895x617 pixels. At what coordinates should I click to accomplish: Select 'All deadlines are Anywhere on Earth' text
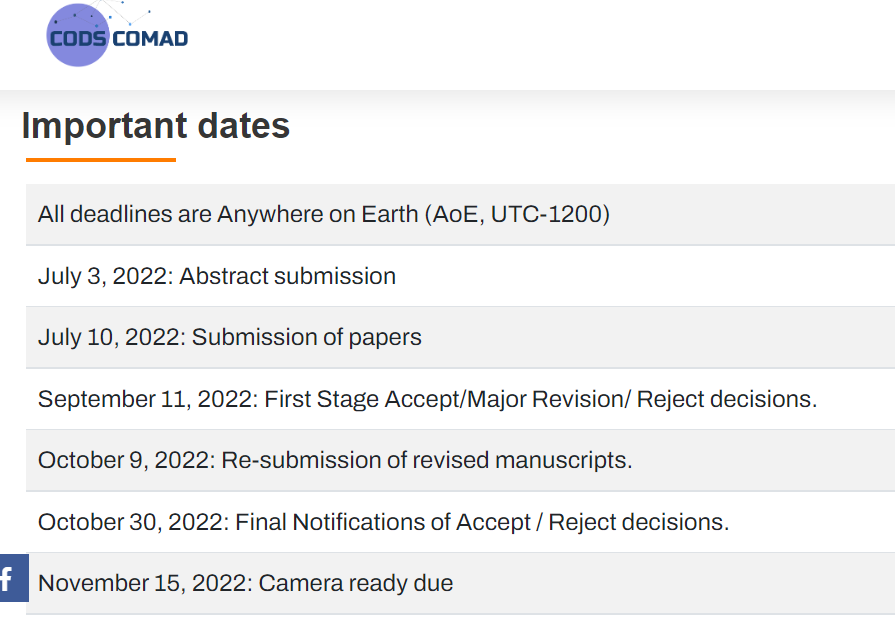227,214
